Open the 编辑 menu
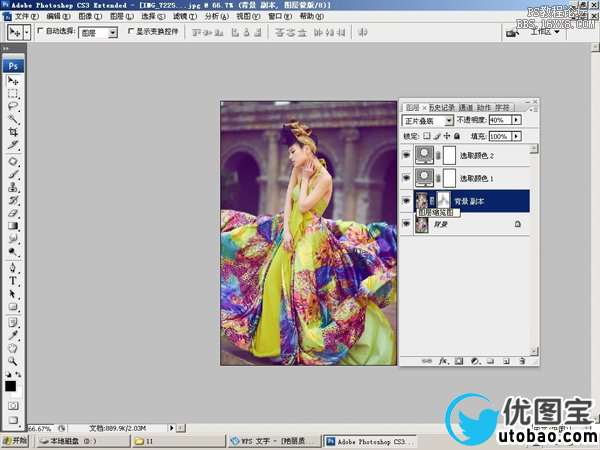 (58, 16)
